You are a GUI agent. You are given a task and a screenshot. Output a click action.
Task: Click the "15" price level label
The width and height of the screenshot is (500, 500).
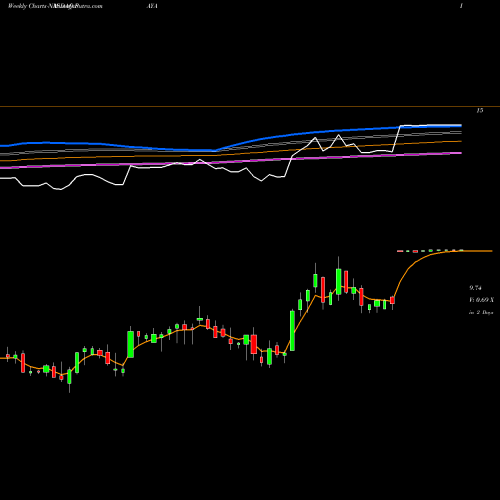(x=480, y=110)
